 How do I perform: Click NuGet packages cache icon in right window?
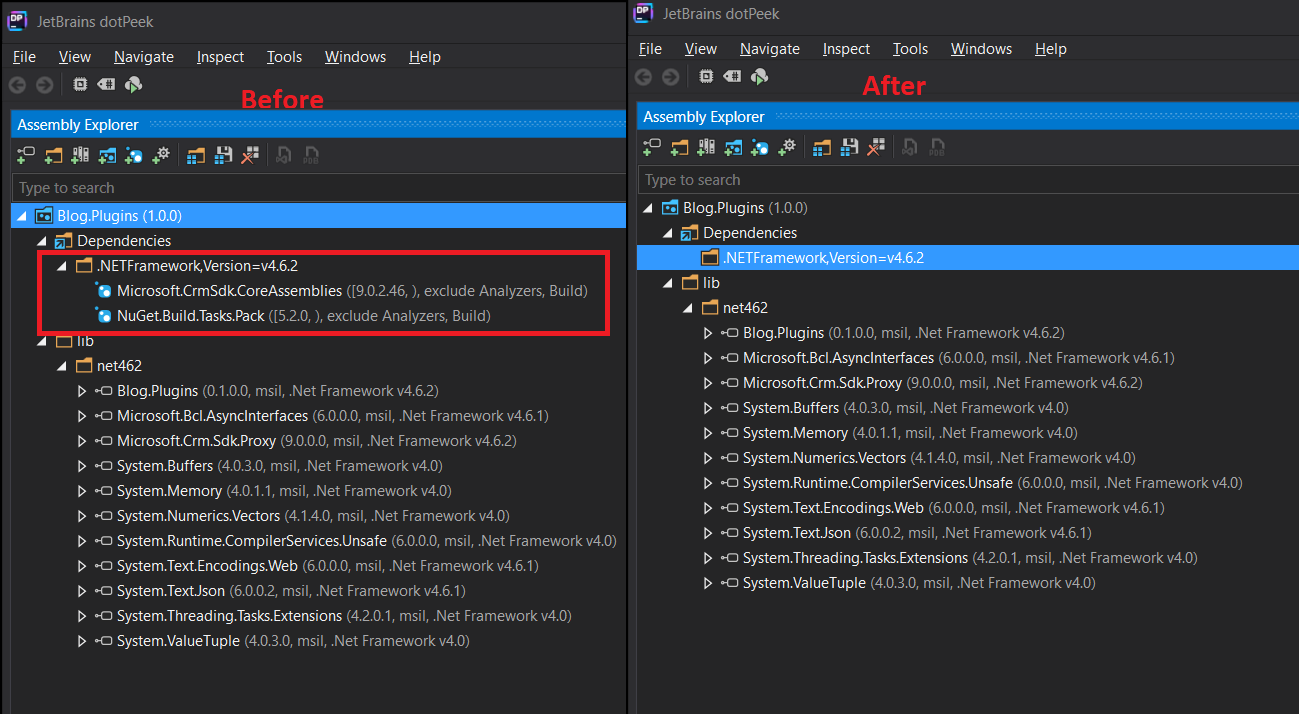(x=760, y=147)
